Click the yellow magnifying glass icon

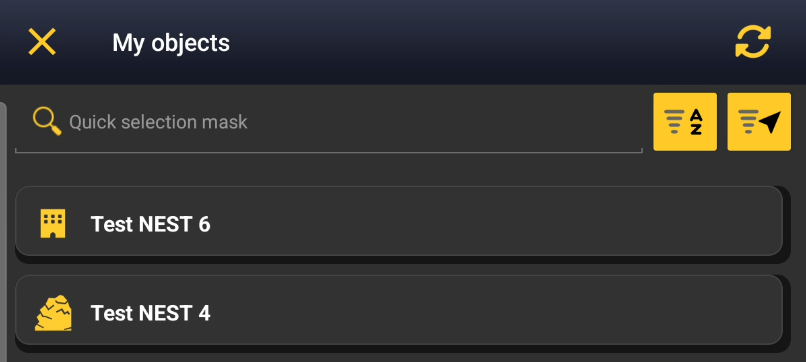47,122
